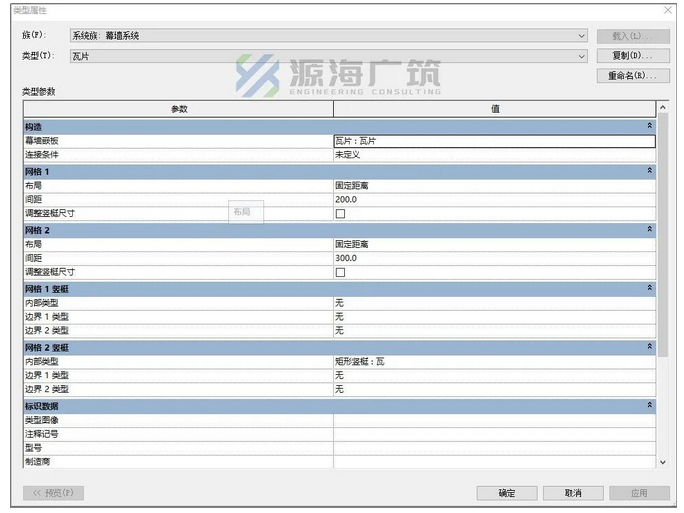Click the 参数 column header
This screenshot has width=684, height=513.
pyautogui.click(x=178, y=109)
